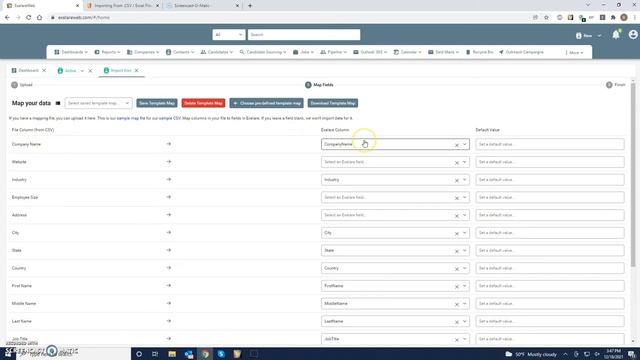Expand the State mapping dropdown
Viewport: 640px width, 360px height.
tap(464, 251)
